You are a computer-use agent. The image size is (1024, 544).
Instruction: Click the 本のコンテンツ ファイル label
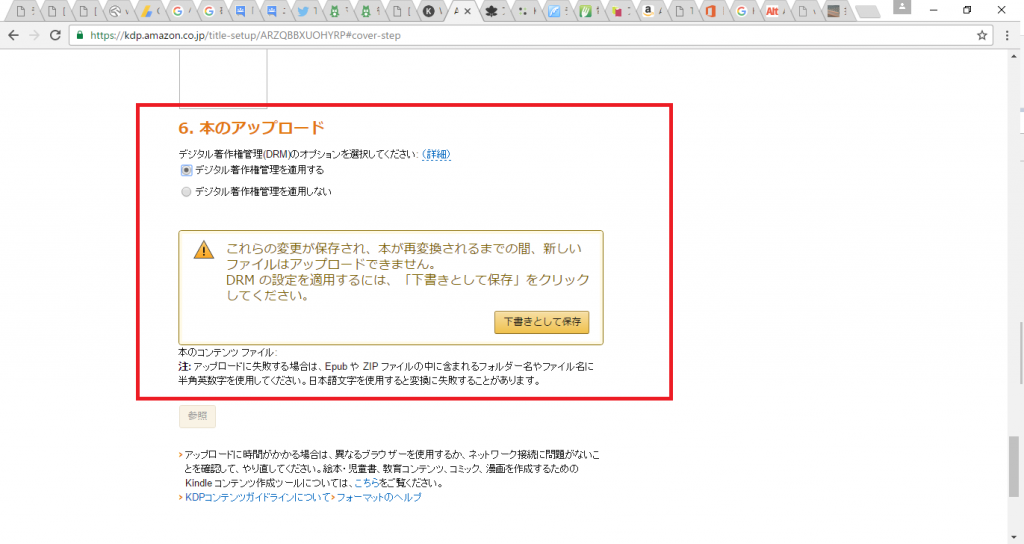pyautogui.click(x=227, y=353)
